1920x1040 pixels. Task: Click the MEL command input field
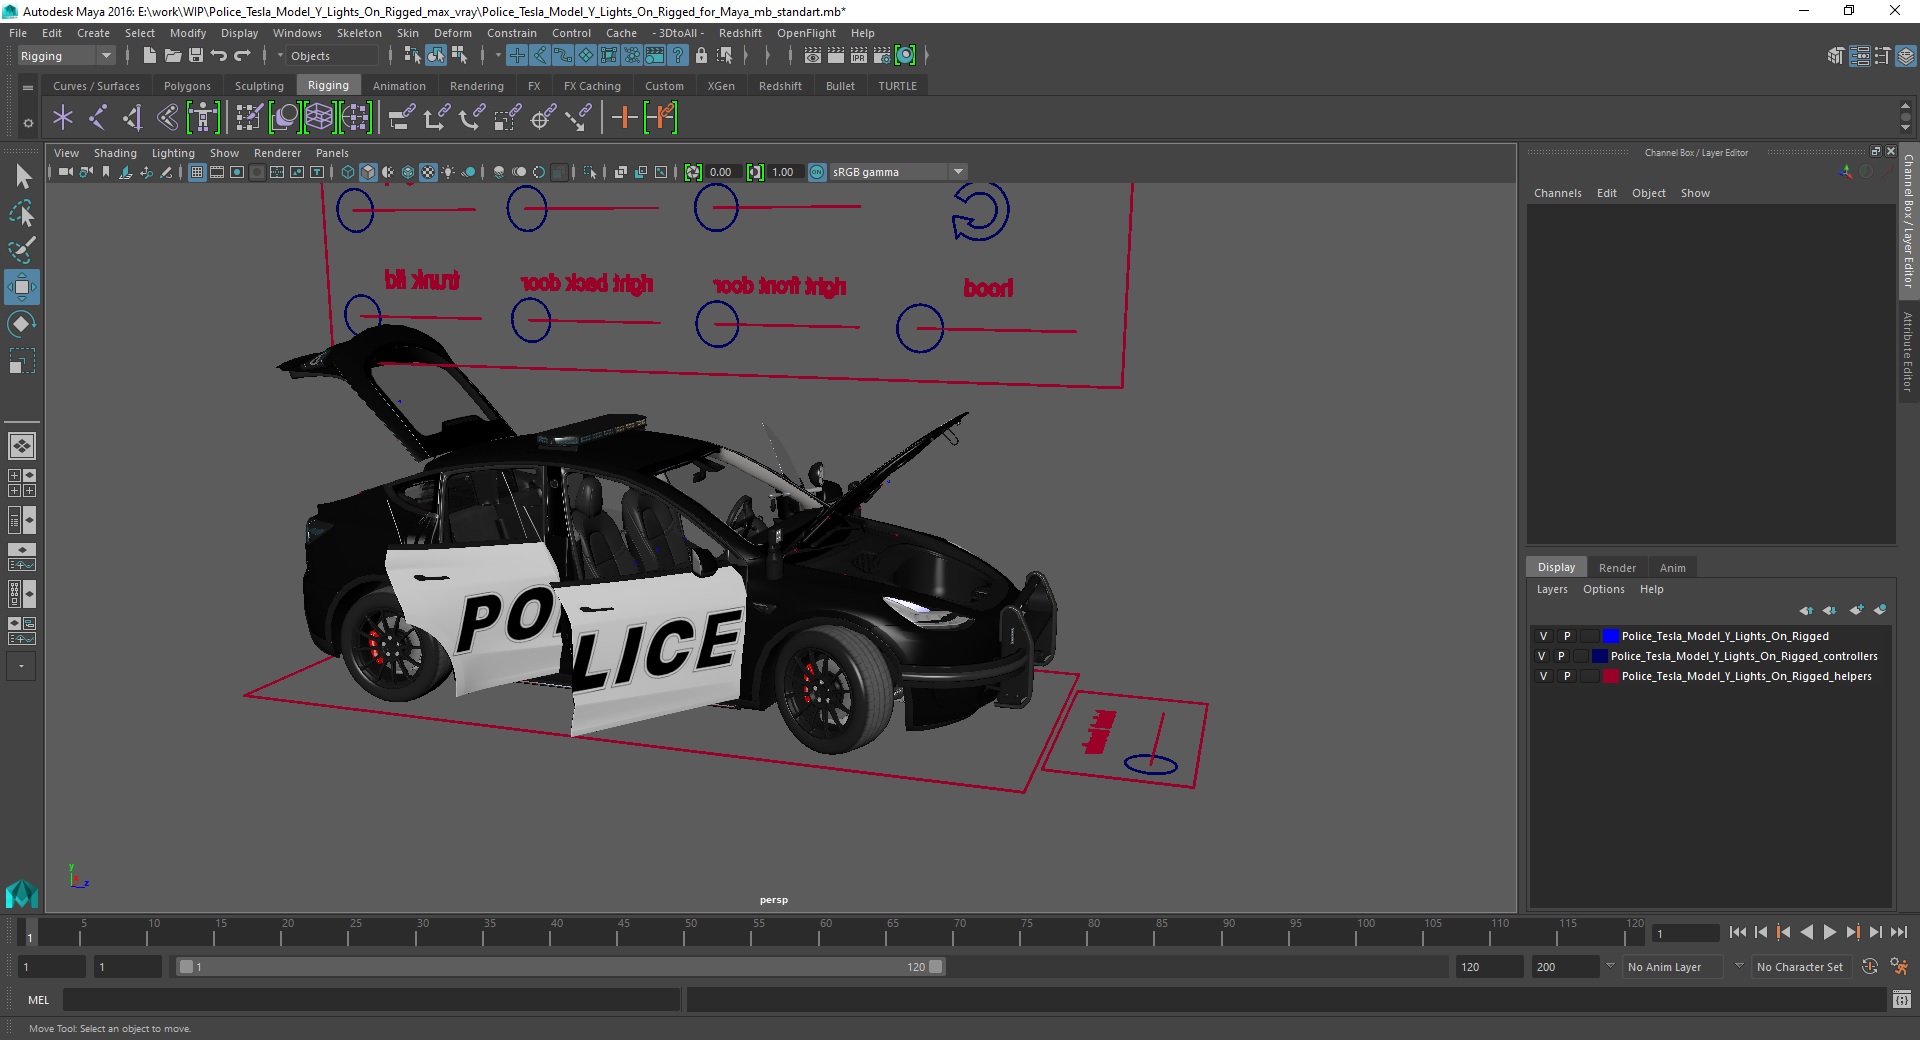[371, 999]
